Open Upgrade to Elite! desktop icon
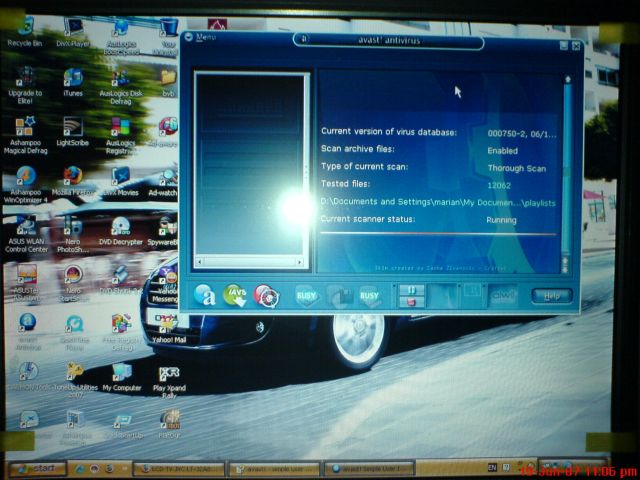Viewport: 640px width, 480px height. pyautogui.click(x=25, y=85)
